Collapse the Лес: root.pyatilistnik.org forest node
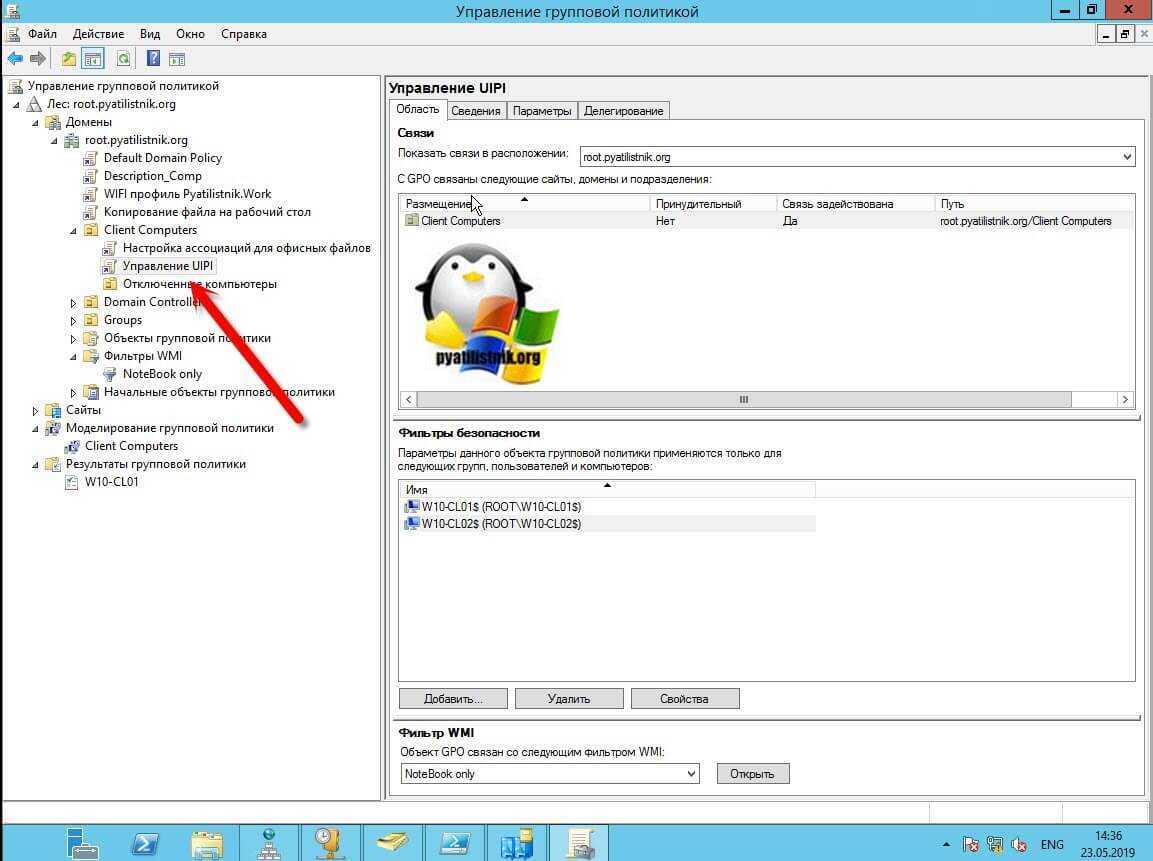This screenshot has width=1153, height=861. coord(16,104)
